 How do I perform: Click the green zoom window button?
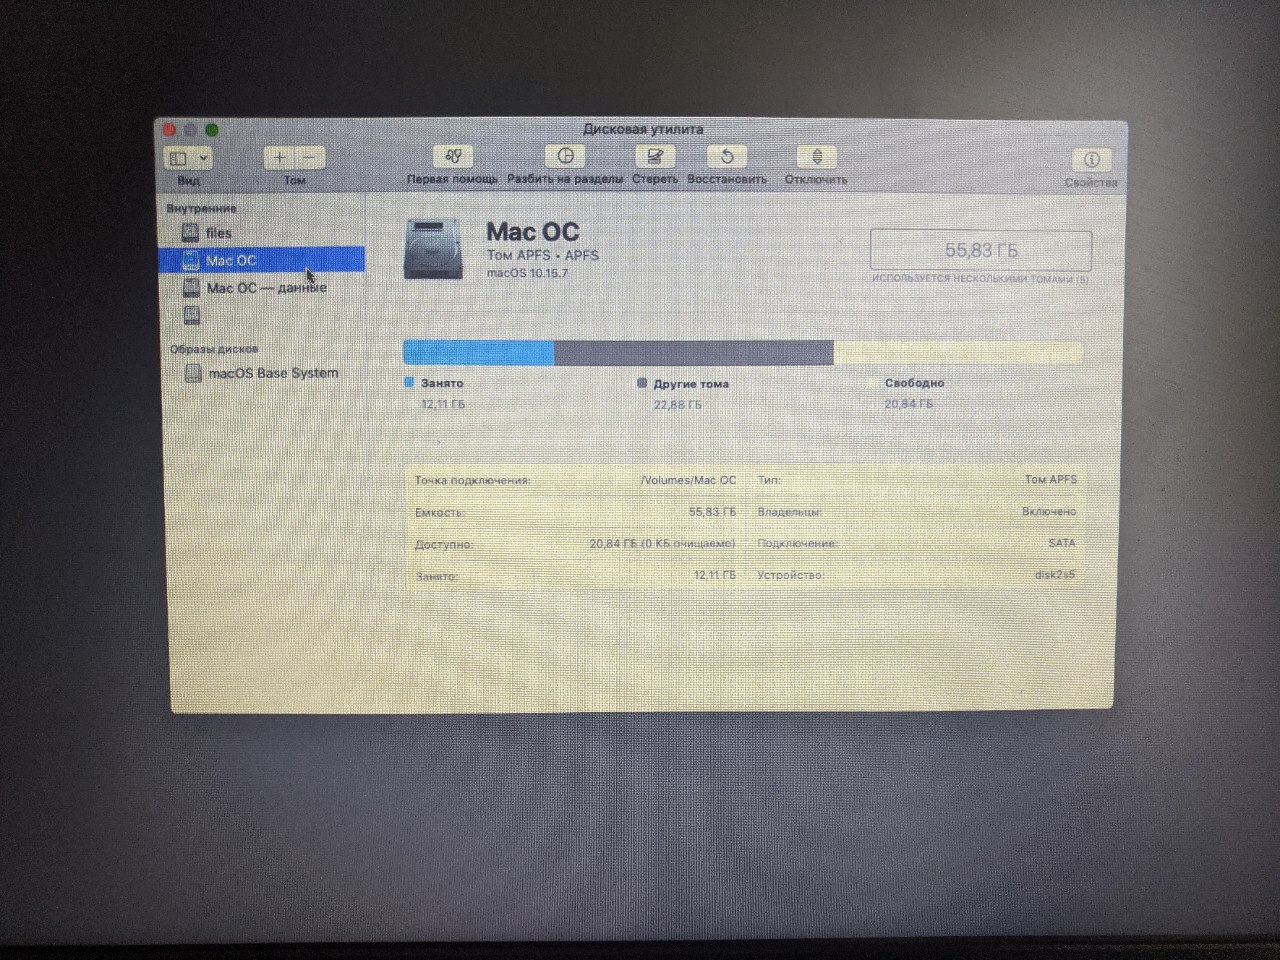point(212,130)
